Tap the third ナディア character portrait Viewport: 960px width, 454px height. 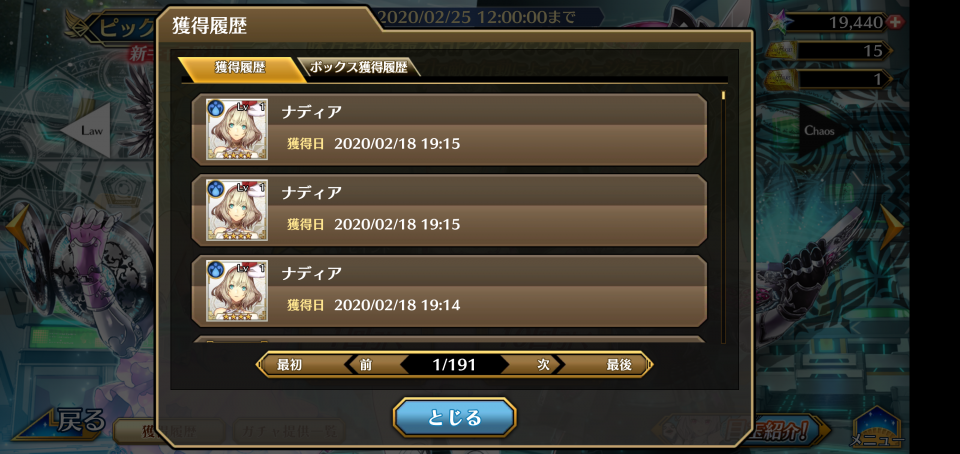(x=237, y=291)
